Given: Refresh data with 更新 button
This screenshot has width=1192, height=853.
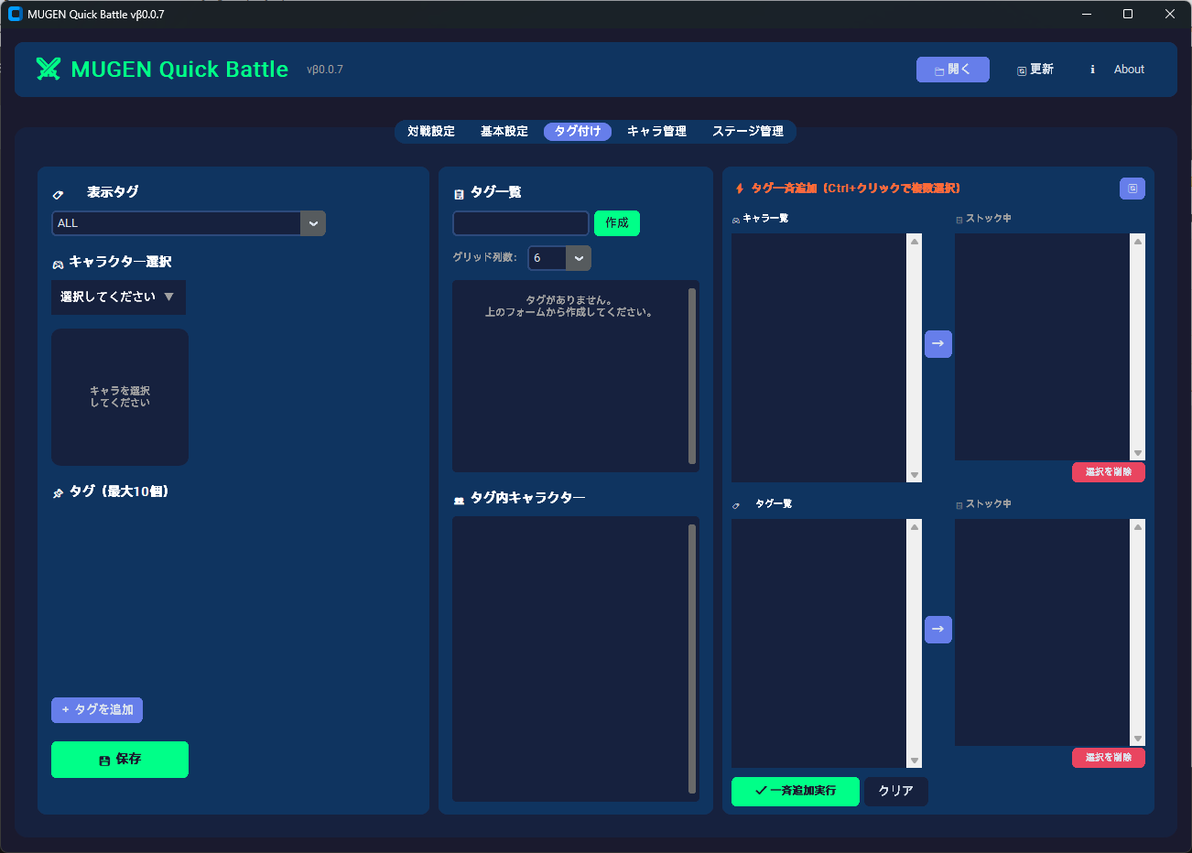Looking at the screenshot, I should [x=1035, y=69].
